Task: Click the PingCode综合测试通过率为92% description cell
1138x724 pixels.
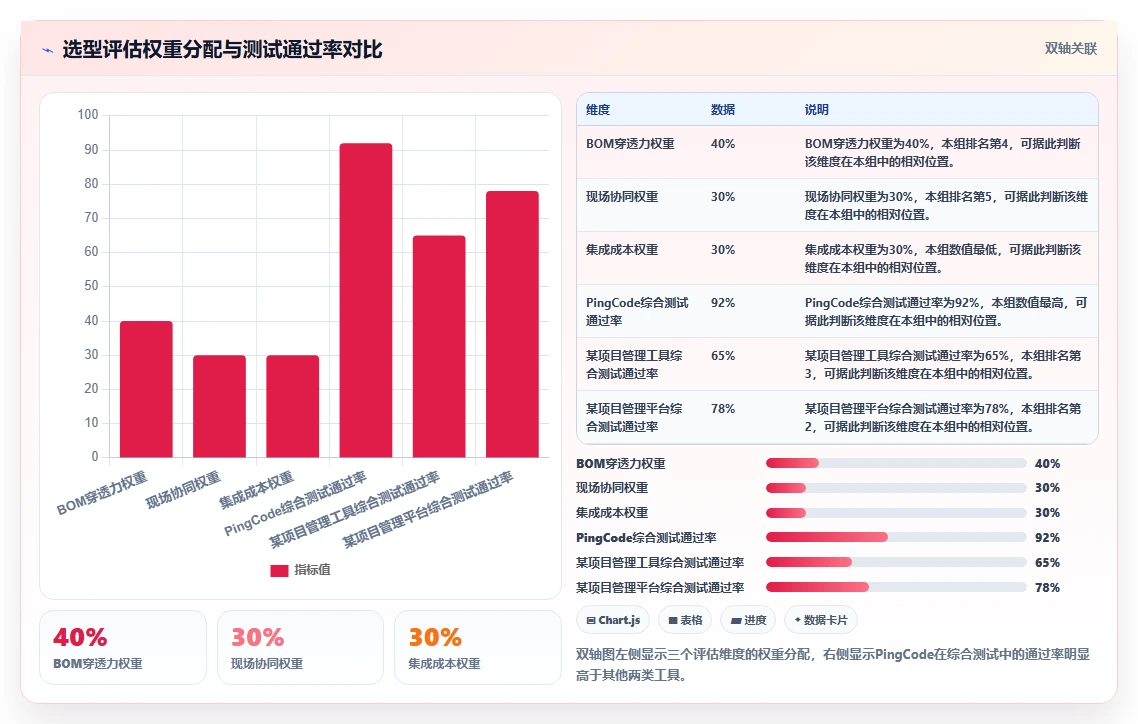Action: tap(946, 311)
